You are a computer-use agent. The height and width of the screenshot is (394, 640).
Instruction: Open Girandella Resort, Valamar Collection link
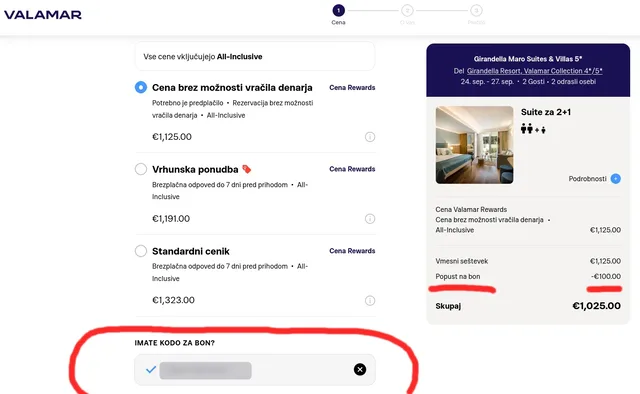coord(535,71)
